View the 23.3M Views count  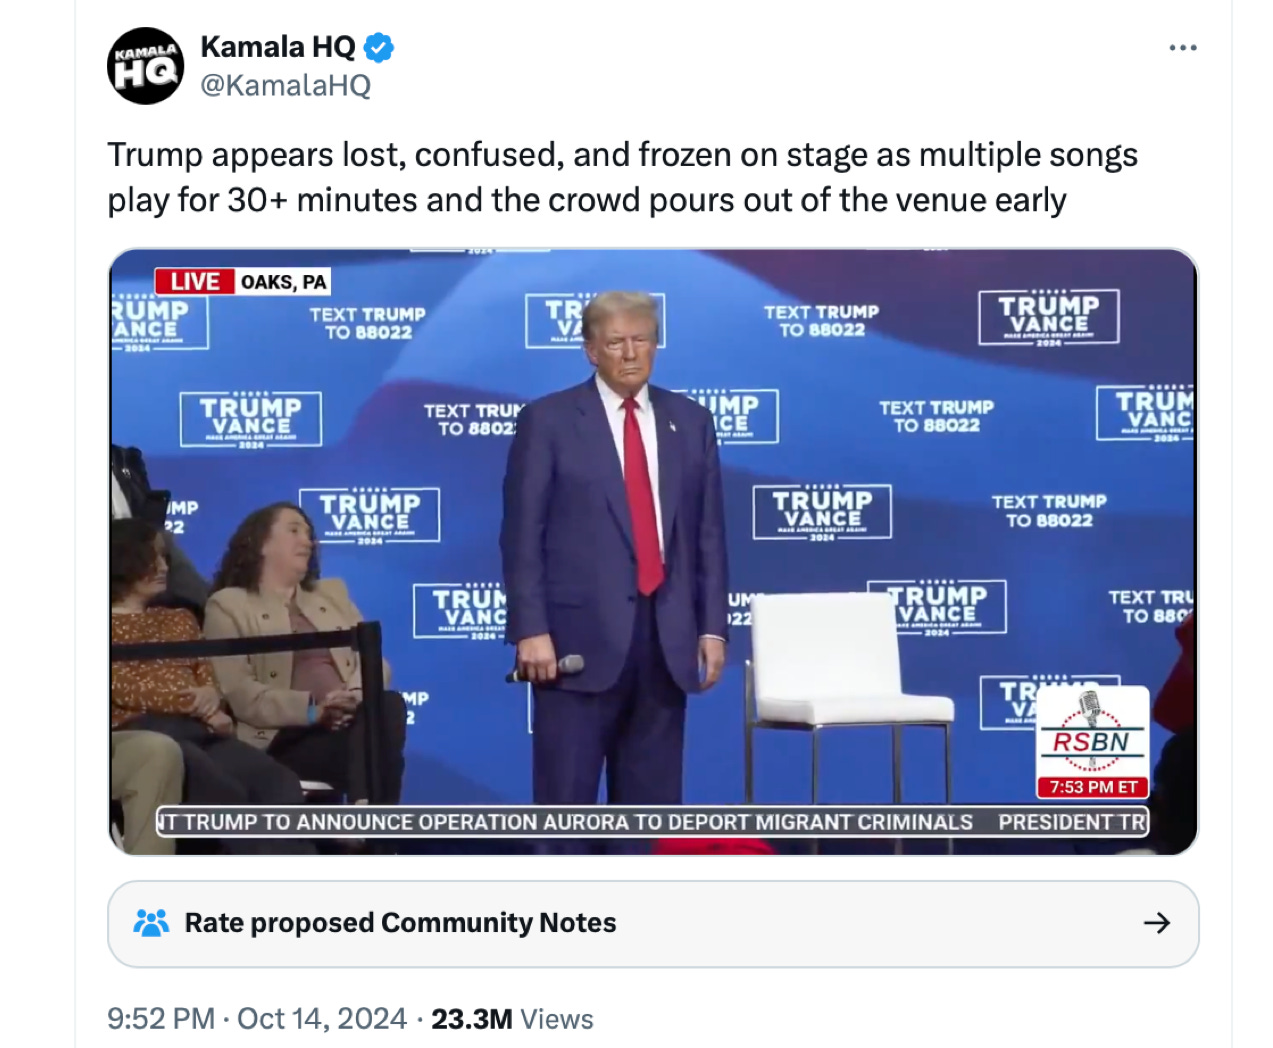512,1019
